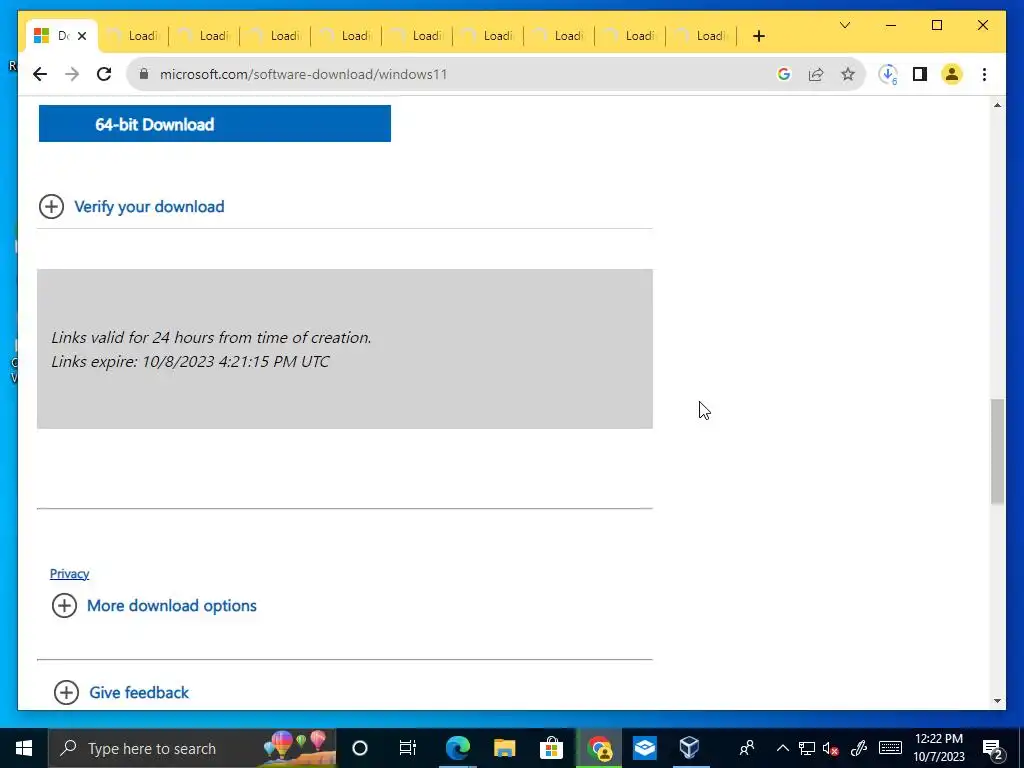Click the scrollbar up arrow

997,105
